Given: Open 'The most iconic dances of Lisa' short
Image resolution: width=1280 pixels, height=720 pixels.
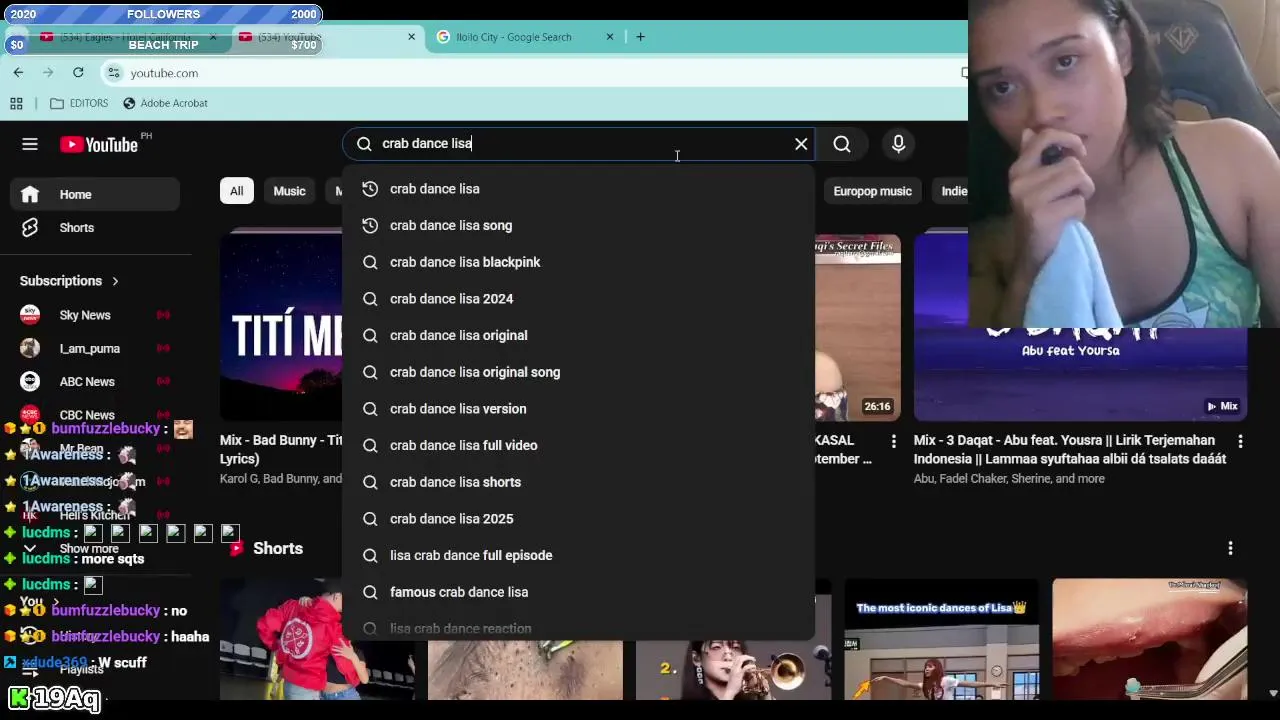Looking at the screenshot, I should tap(941, 640).
